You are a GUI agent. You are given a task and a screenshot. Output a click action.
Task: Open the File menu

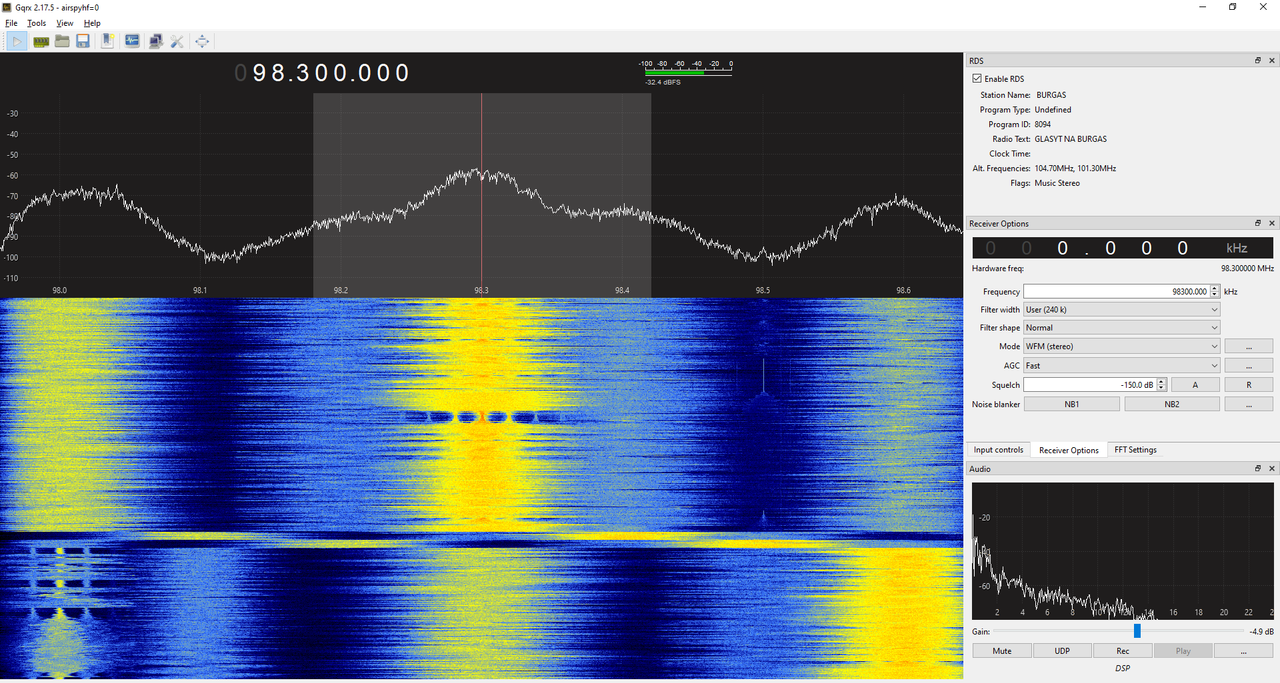click(x=11, y=23)
